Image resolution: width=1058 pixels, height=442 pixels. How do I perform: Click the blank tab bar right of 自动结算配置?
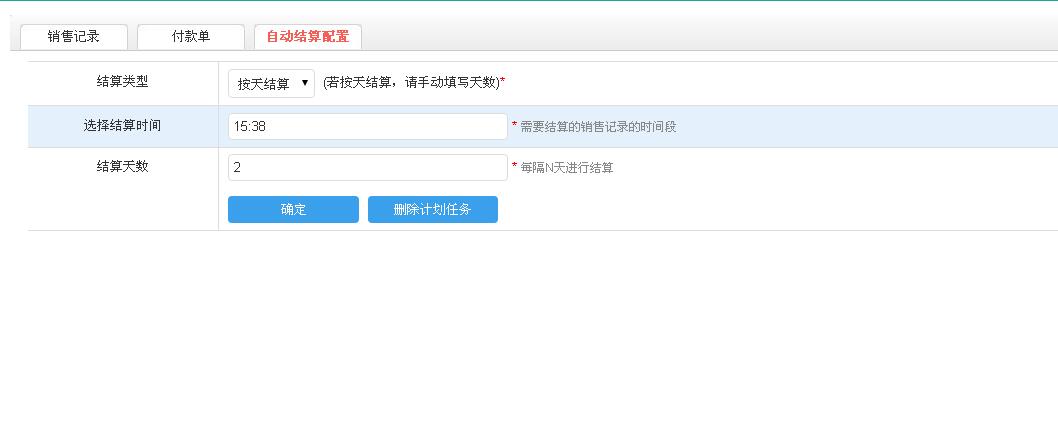point(700,37)
